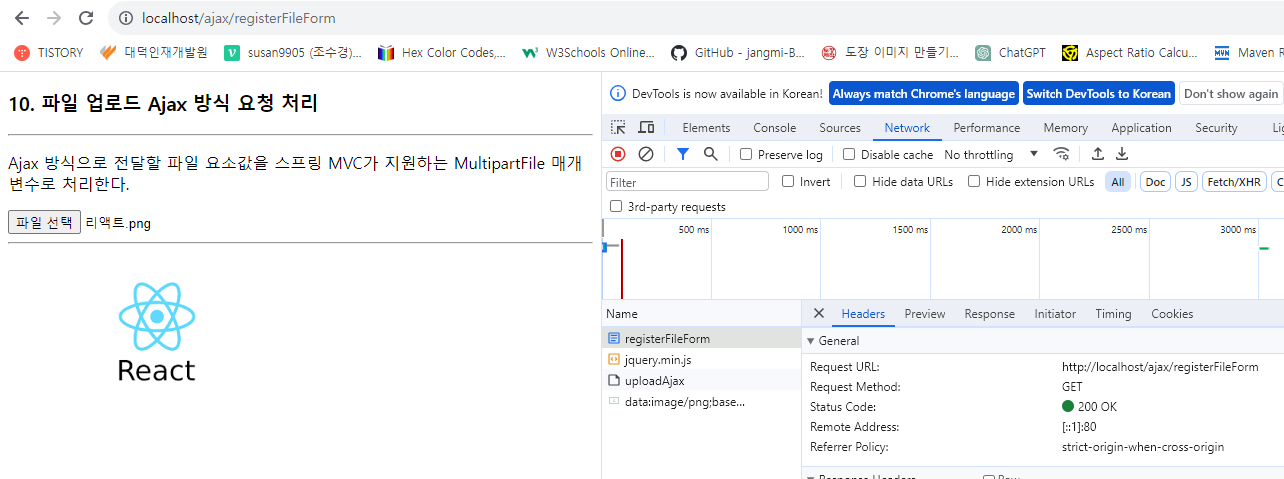Clear the network log
The height and width of the screenshot is (479, 1284).
(x=646, y=154)
